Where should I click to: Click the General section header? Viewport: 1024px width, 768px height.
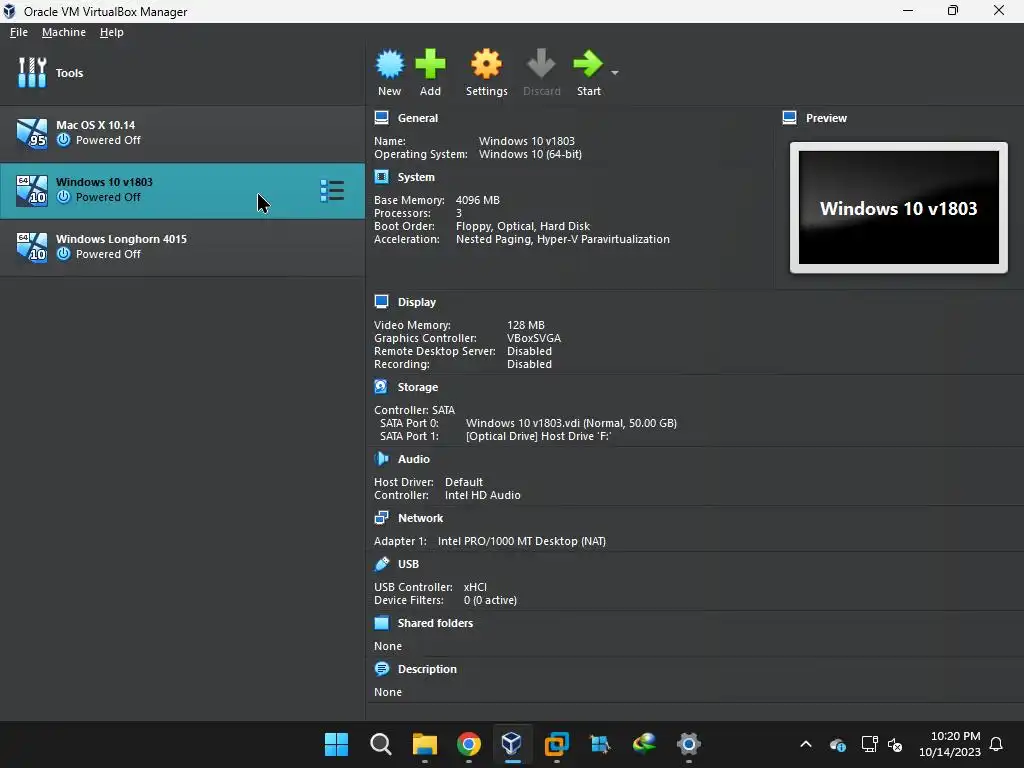point(418,118)
